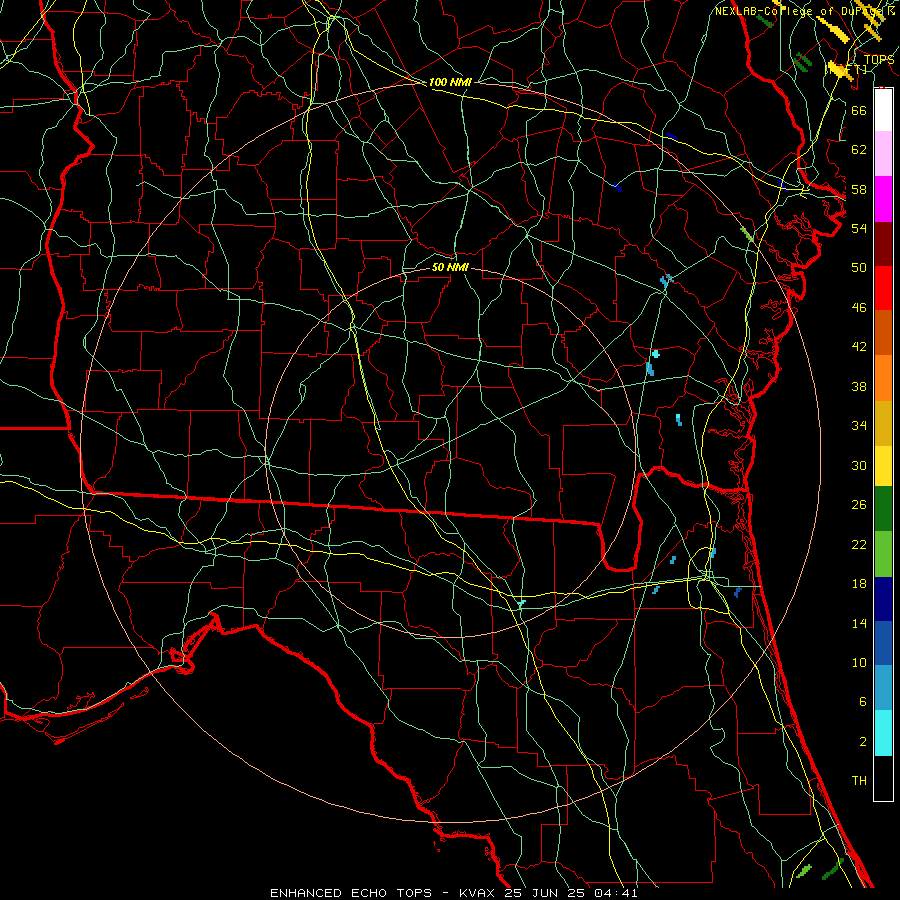Click the navy legend swatch

(x=883, y=599)
